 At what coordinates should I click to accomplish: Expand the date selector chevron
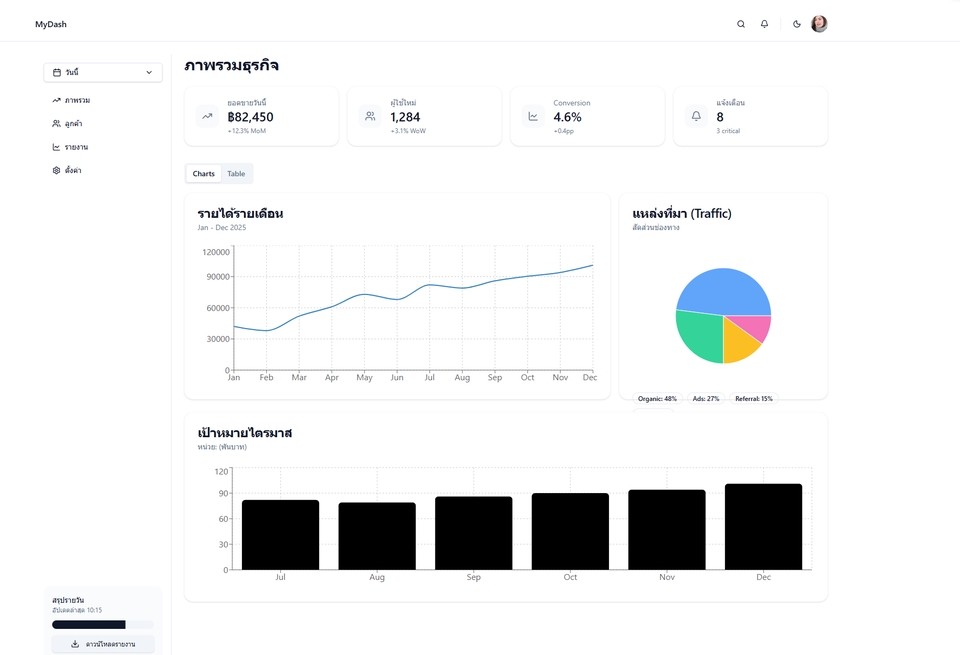tap(148, 72)
